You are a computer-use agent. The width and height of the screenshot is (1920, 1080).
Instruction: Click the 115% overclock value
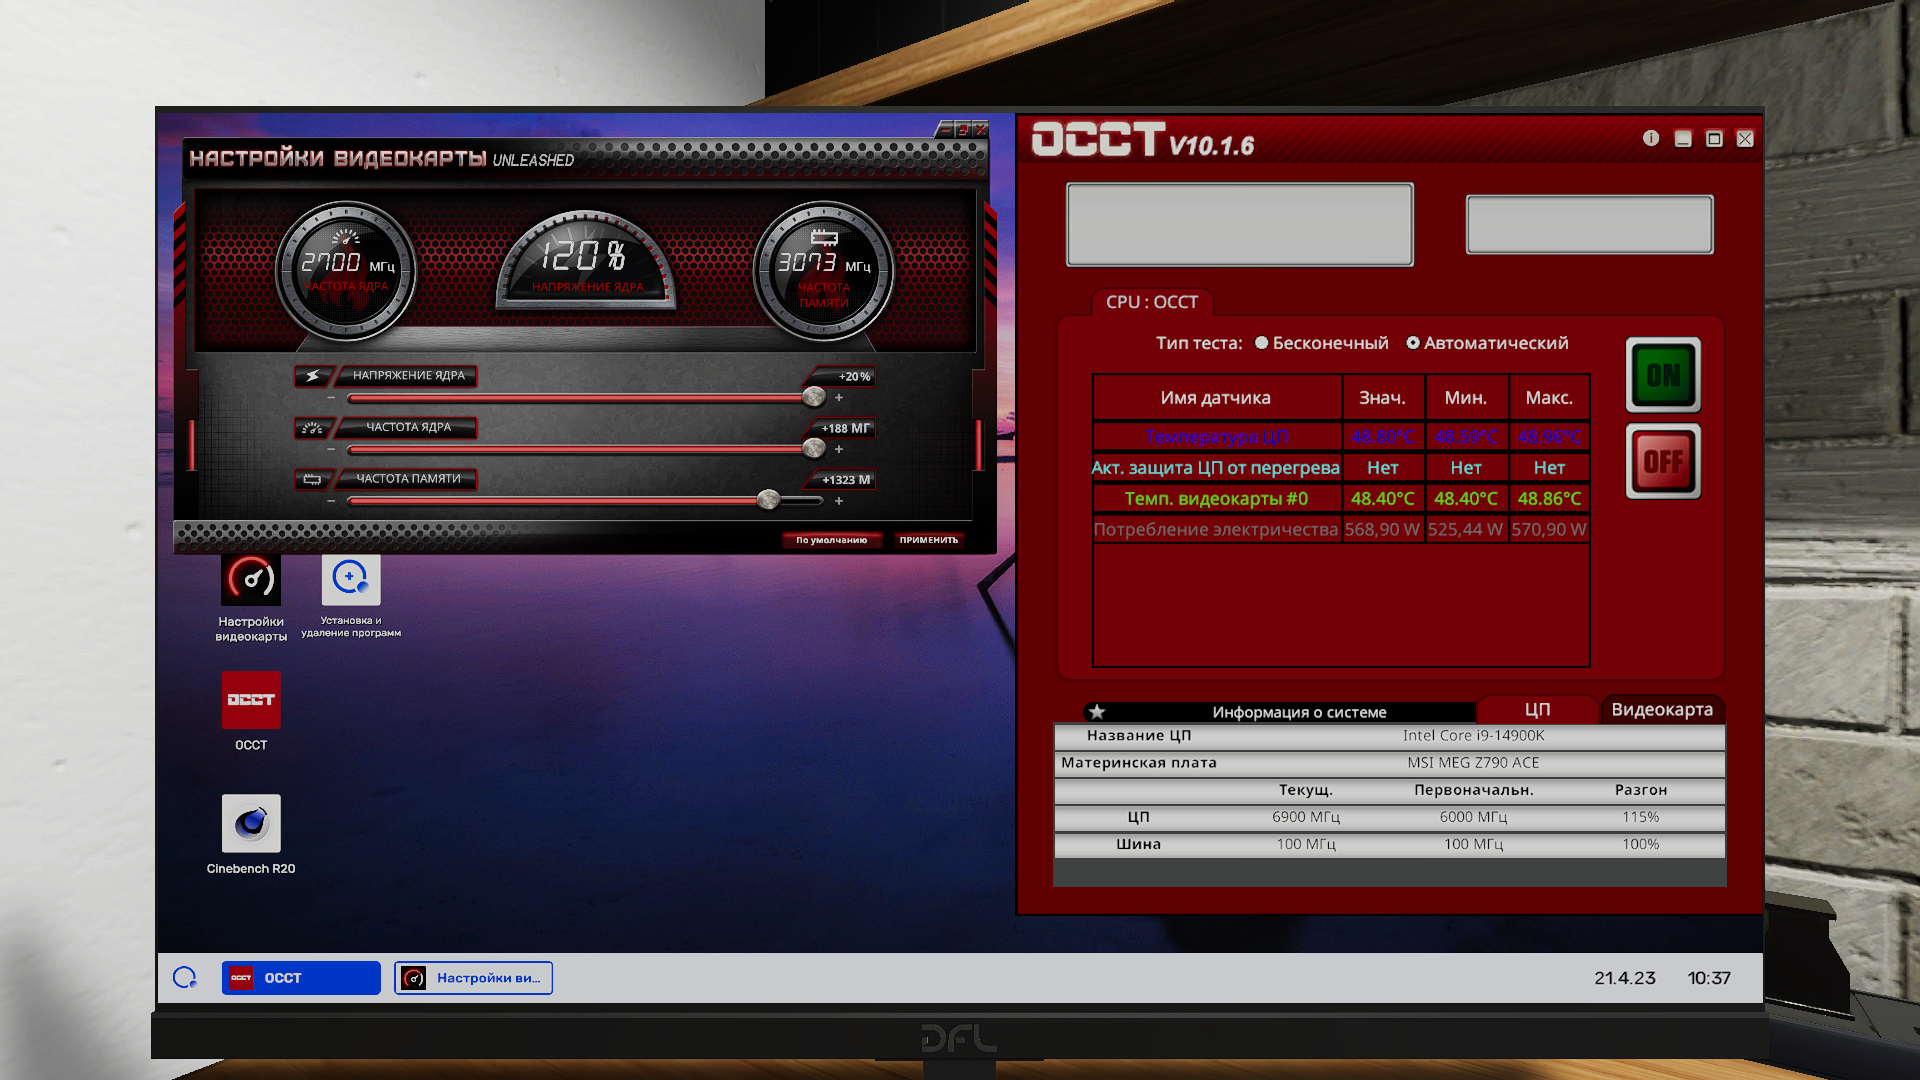coord(1640,817)
